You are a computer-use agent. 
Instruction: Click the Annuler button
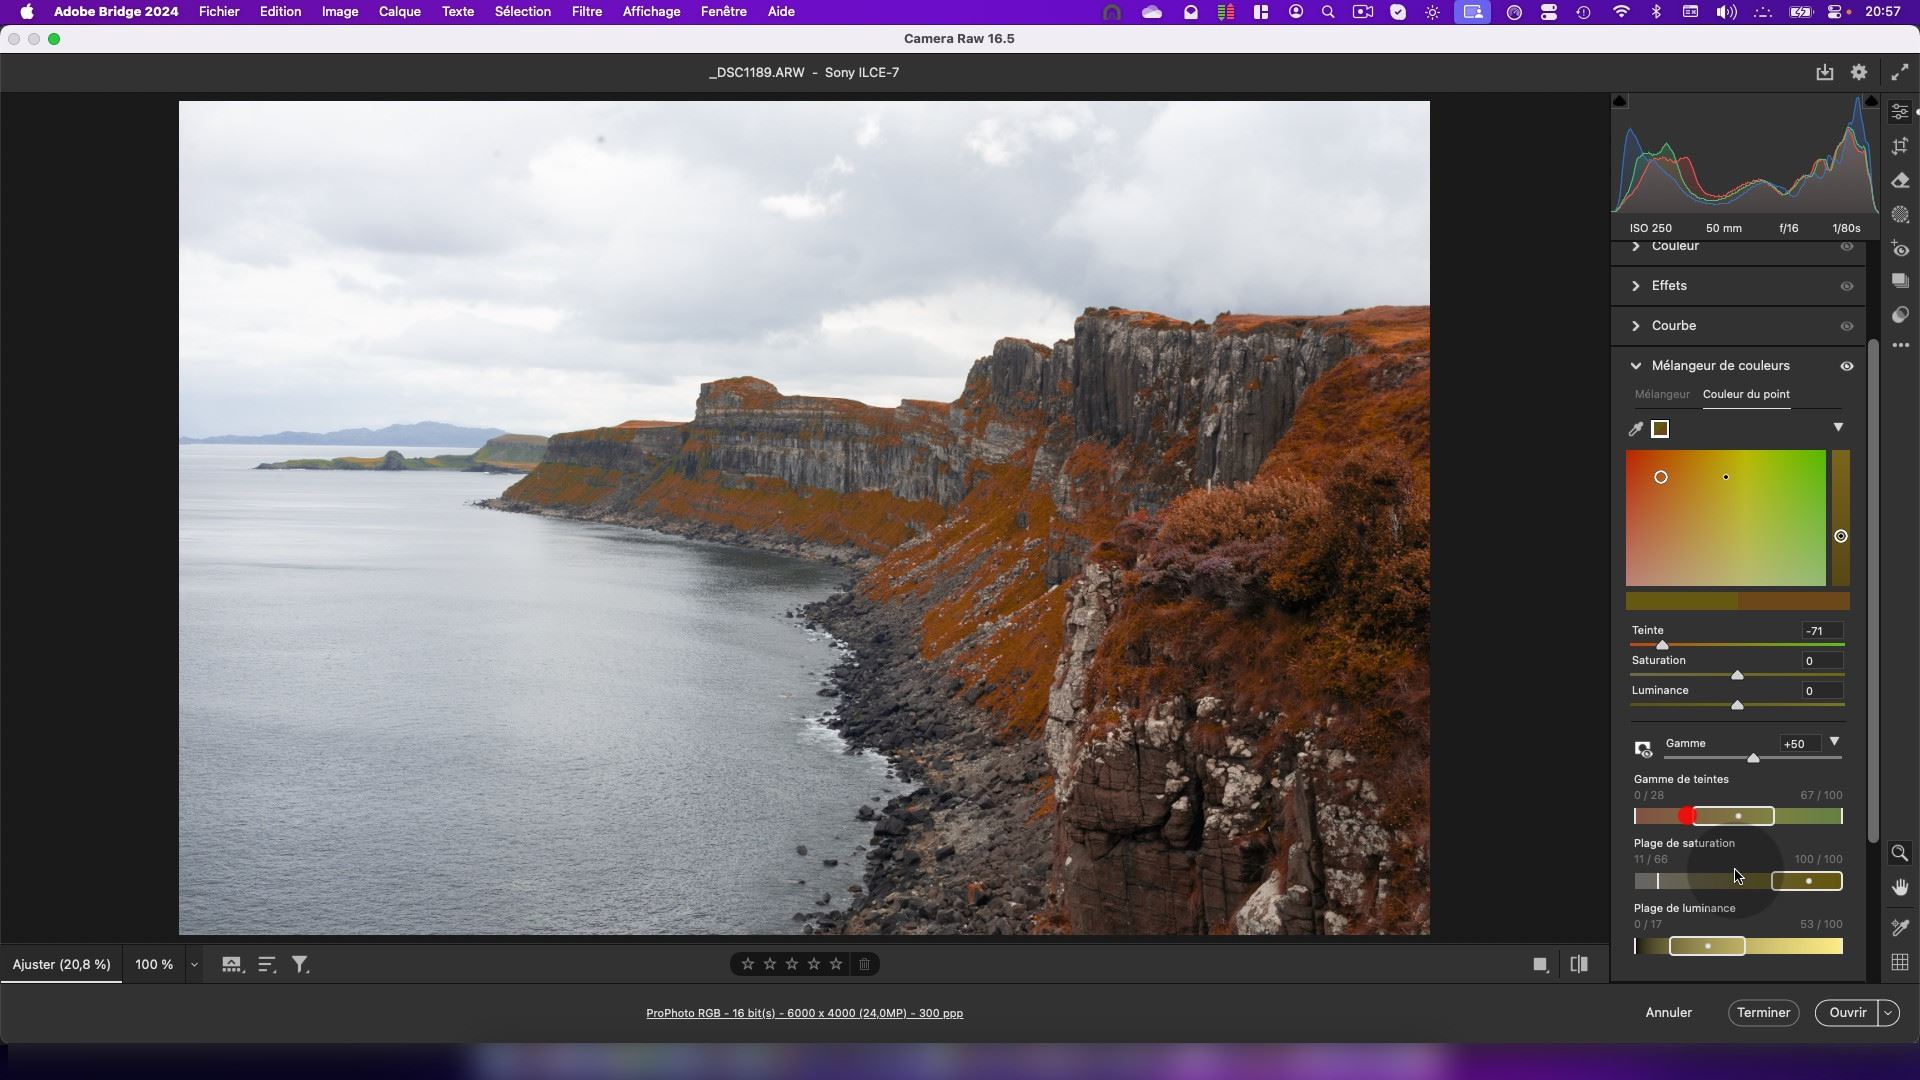1669,1013
